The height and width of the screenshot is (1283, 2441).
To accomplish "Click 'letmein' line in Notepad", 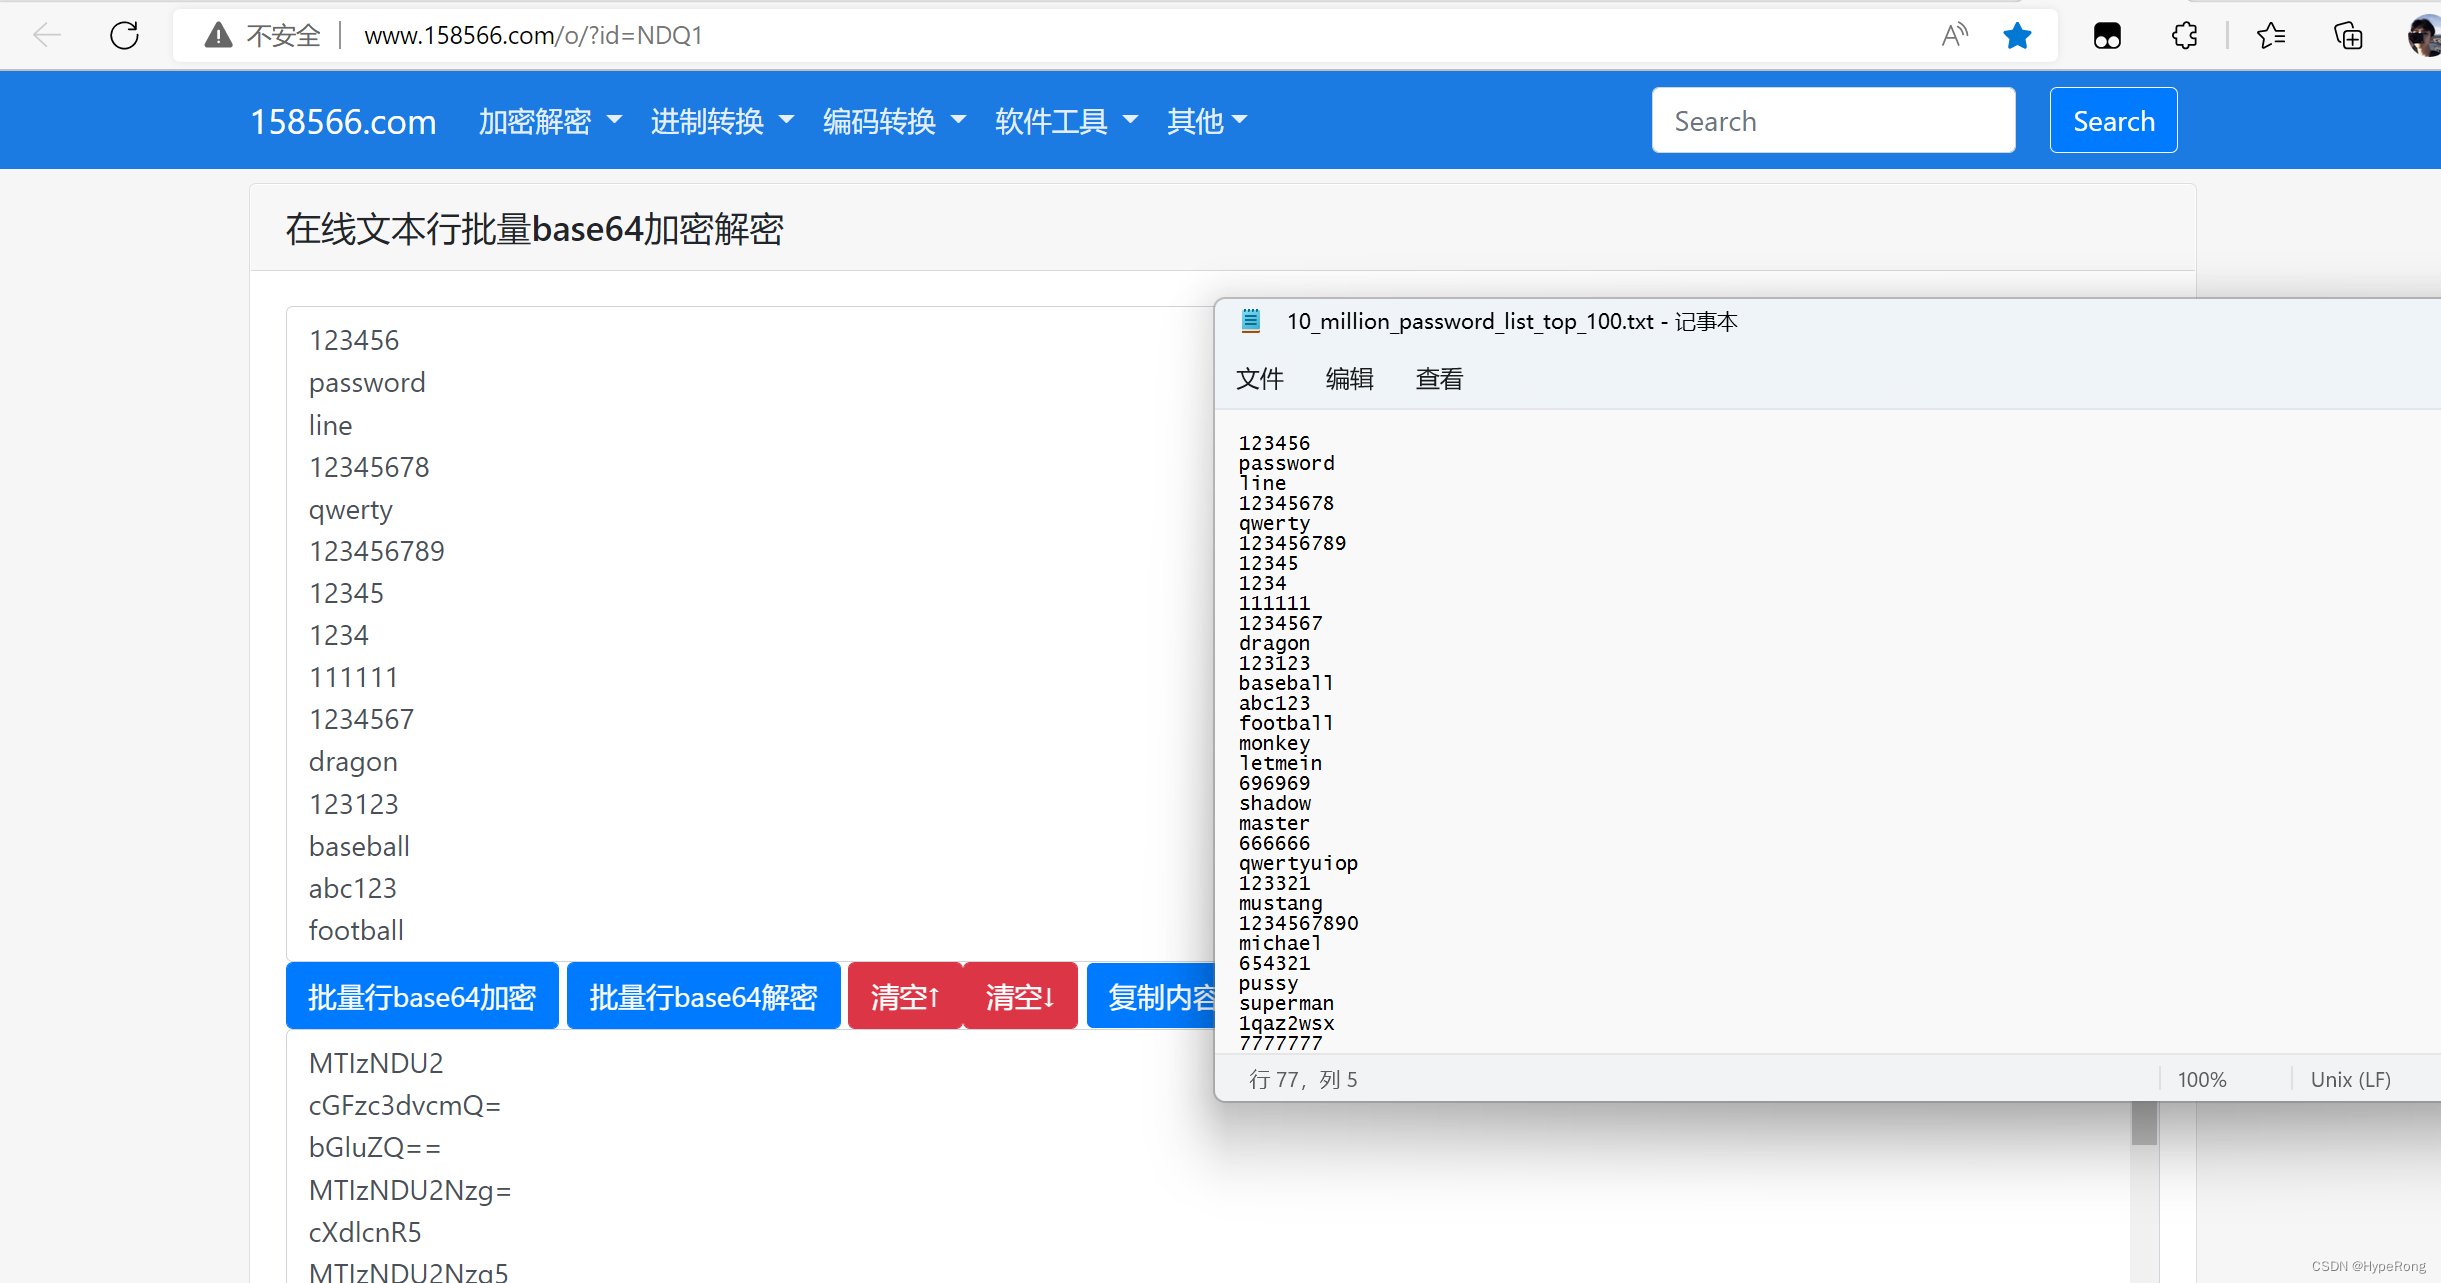I will [1280, 763].
